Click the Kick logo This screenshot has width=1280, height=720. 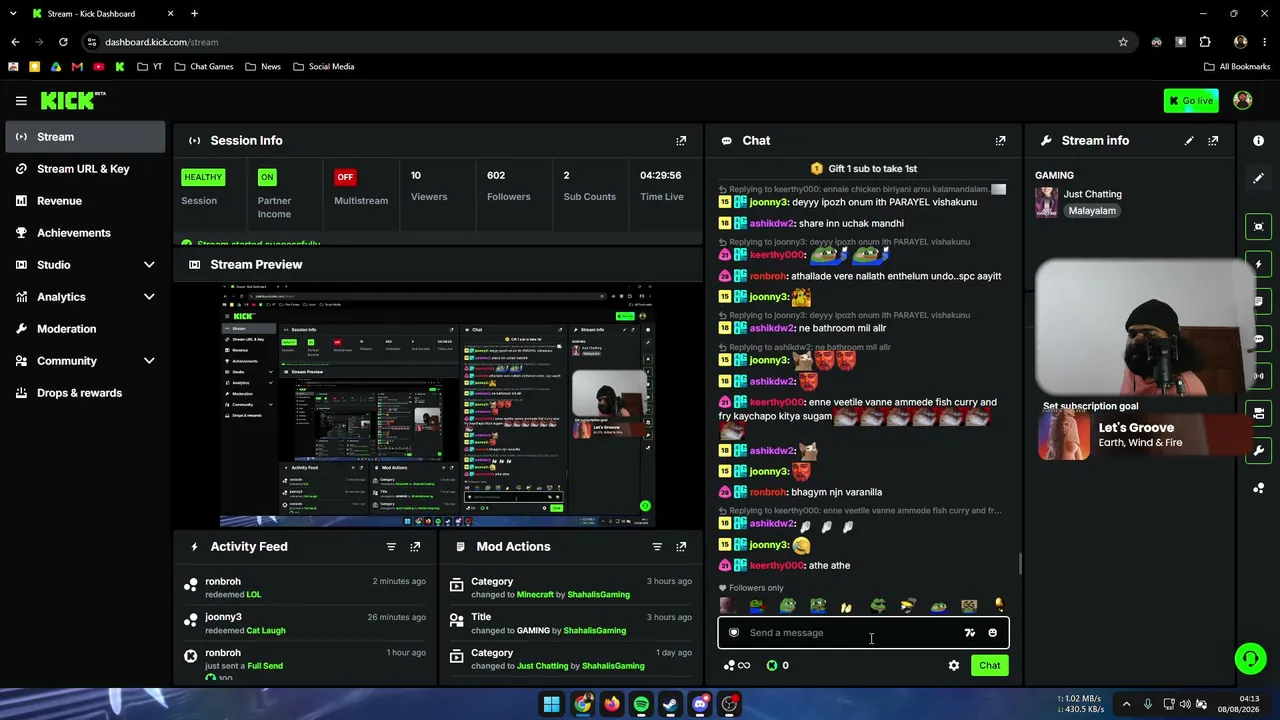(72, 100)
